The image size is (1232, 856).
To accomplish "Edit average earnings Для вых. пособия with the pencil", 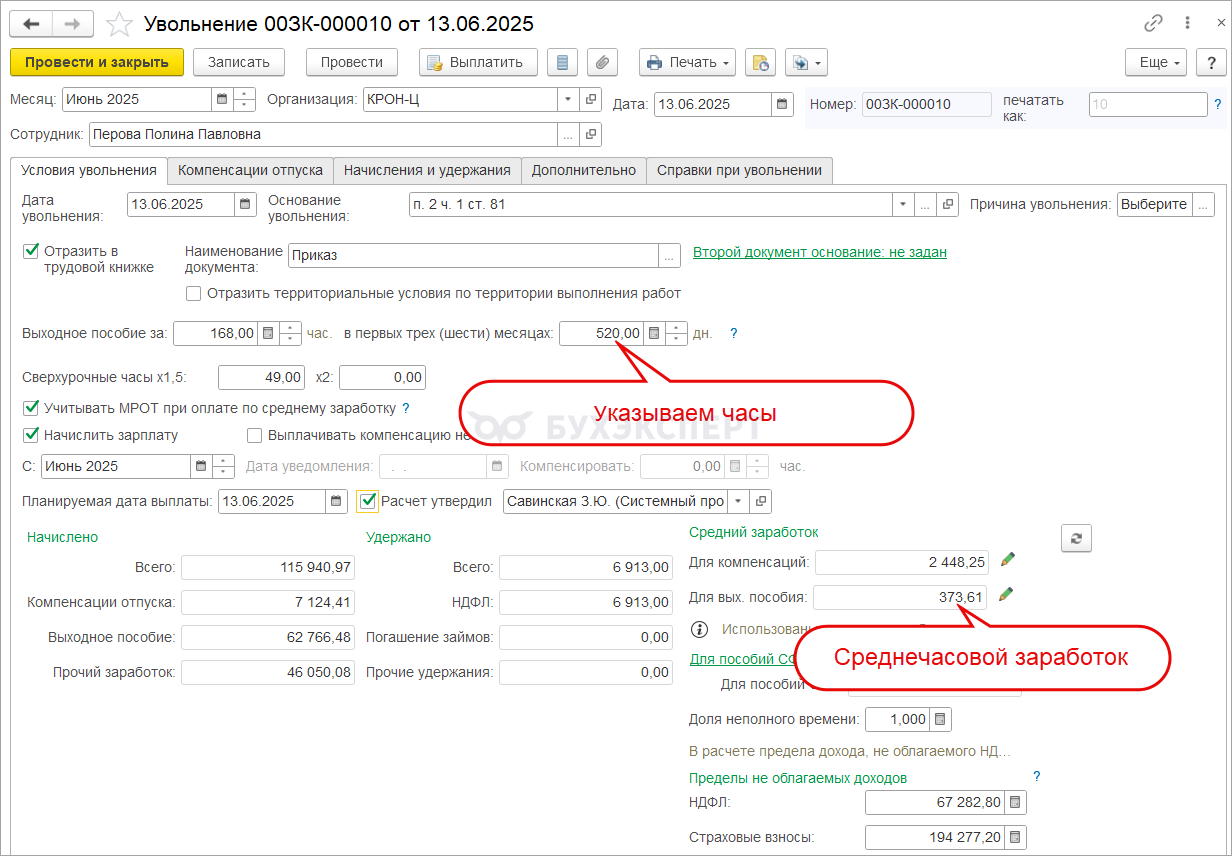I will tap(1007, 595).
